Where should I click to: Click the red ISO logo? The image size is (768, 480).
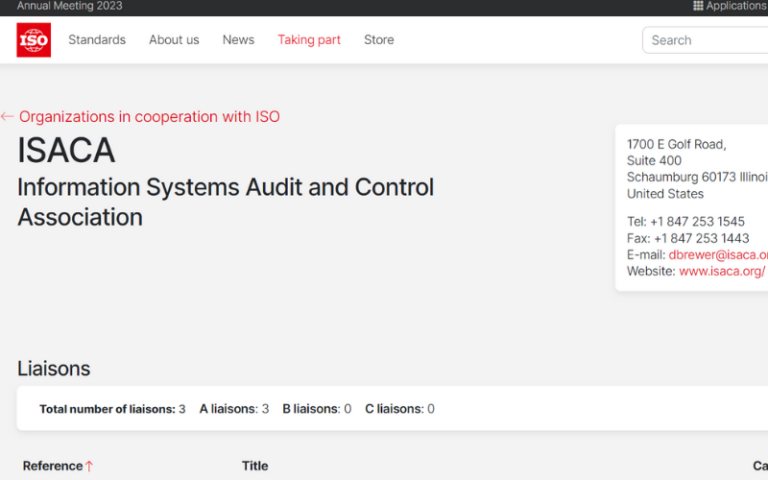point(34,40)
